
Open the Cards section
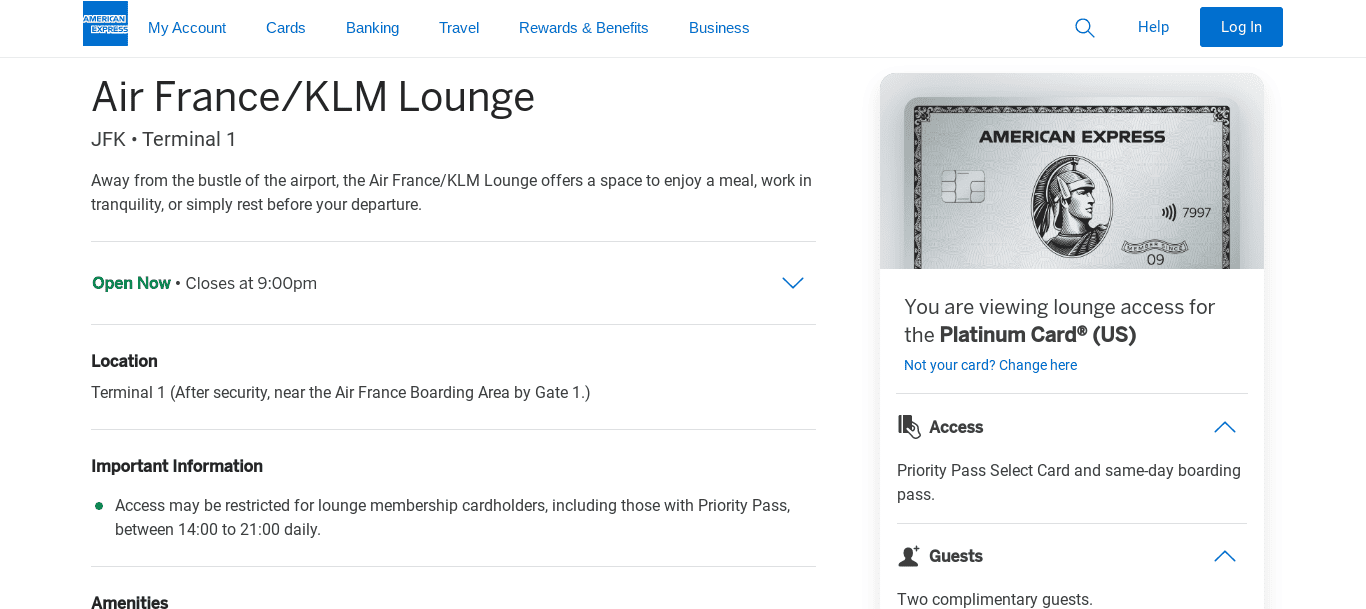point(285,27)
